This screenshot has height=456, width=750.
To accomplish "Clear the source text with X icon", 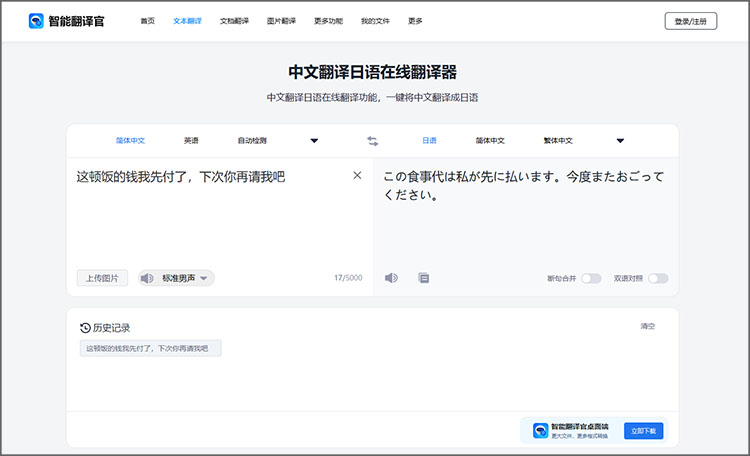I will [x=357, y=176].
